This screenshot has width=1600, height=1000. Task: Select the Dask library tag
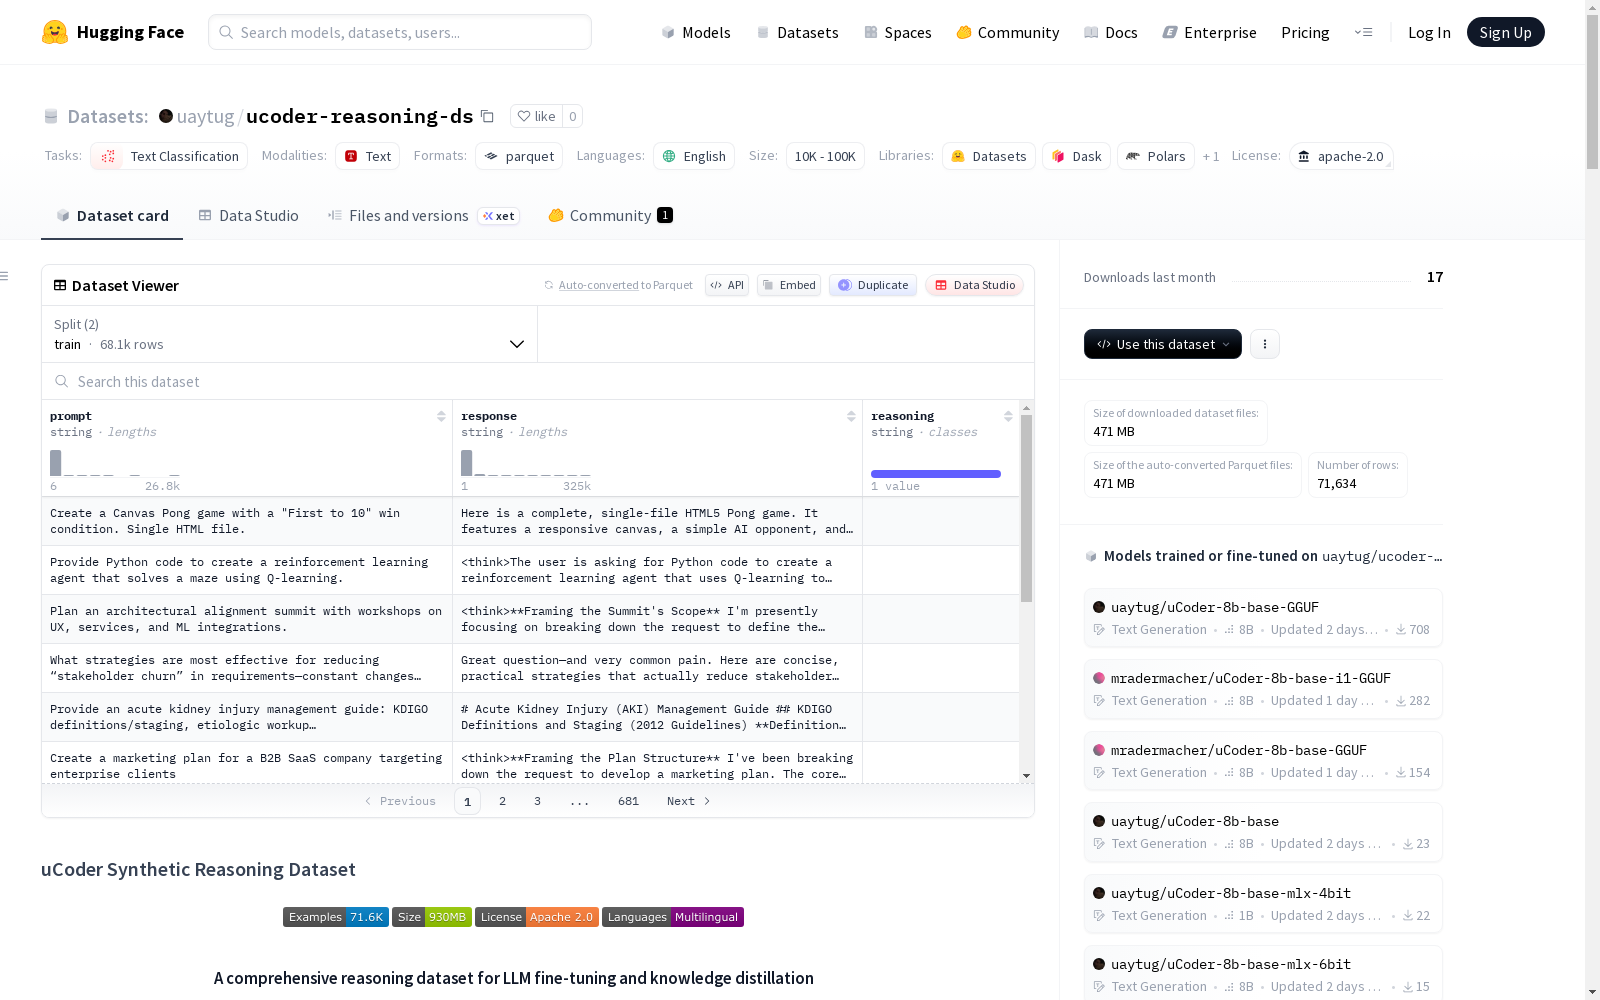pyautogui.click(x=1076, y=156)
